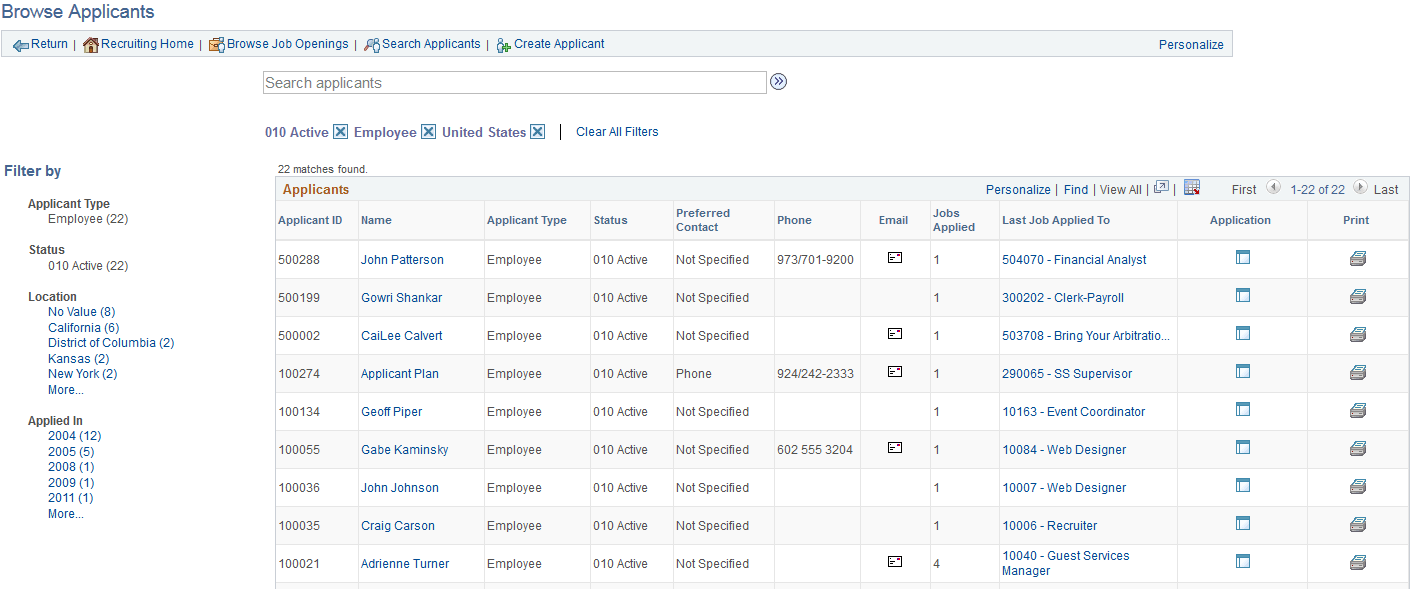The width and height of the screenshot is (1416, 589).
Task: Remove the 010 Active filter
Action: pyautogui.click(x=340, y=131)
